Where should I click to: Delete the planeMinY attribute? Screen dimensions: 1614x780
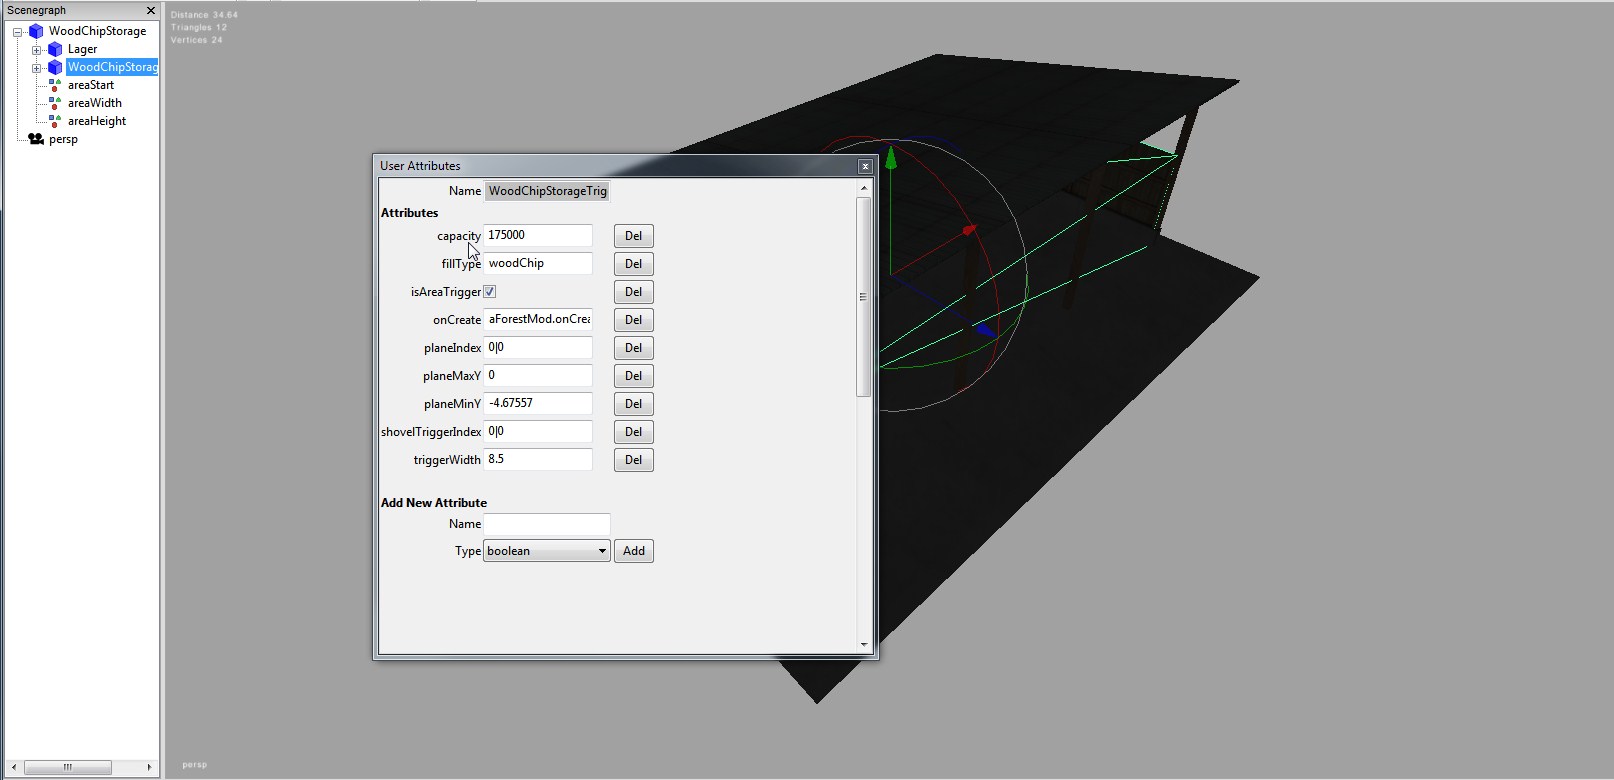(633, 404)
